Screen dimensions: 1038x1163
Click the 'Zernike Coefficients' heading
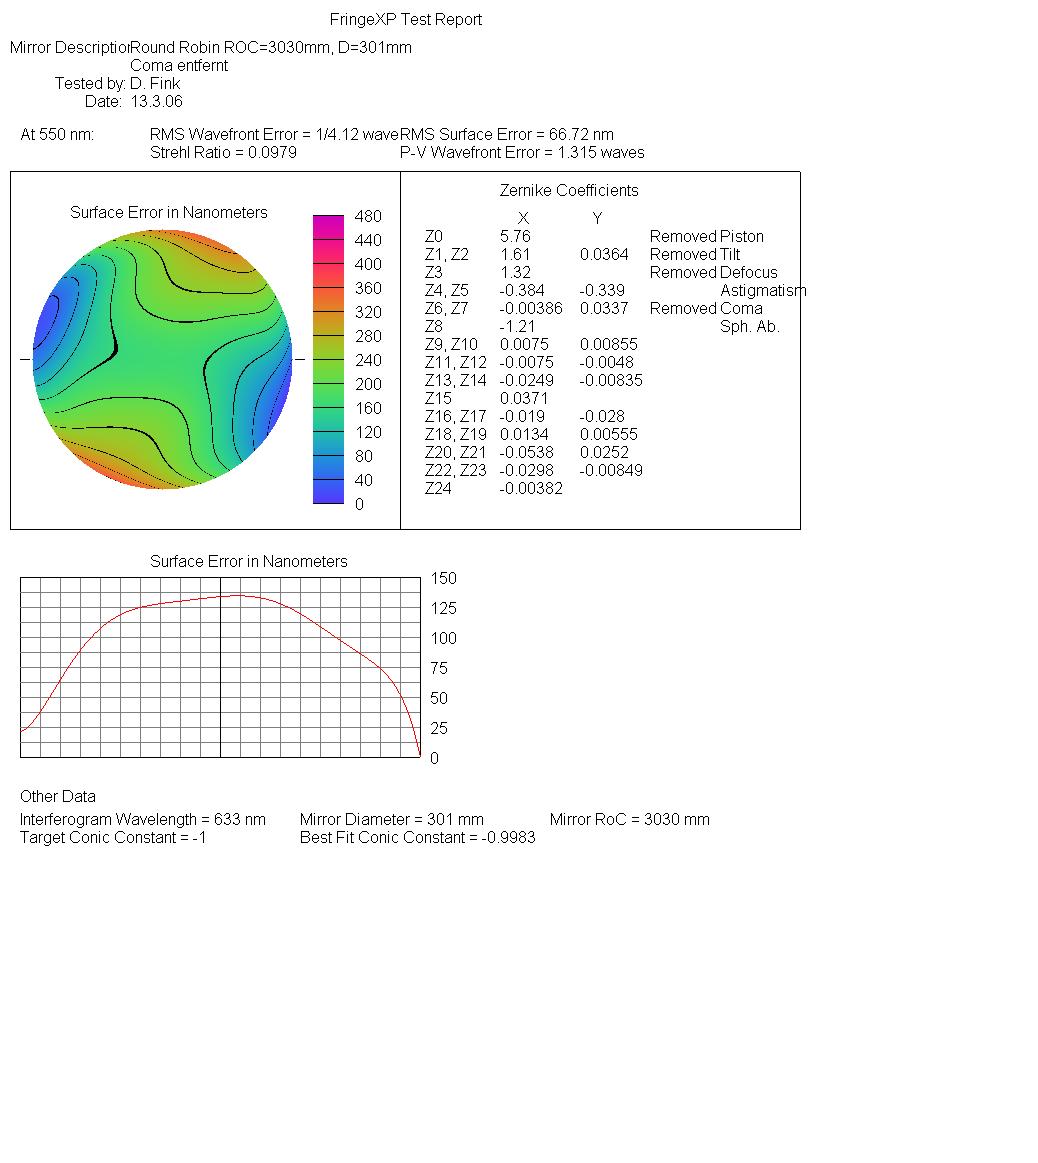[569, 191]
